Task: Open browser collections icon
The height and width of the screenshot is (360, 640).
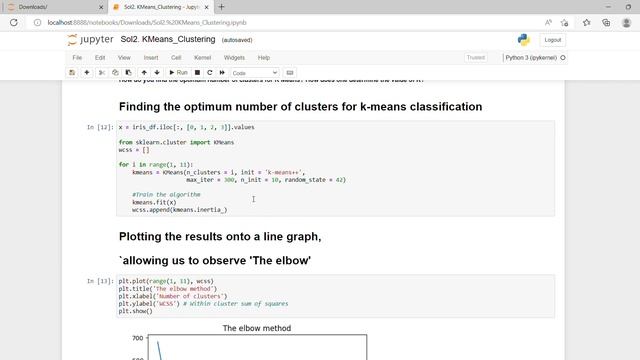Action: pyautogui.click(x=606, y=22)
